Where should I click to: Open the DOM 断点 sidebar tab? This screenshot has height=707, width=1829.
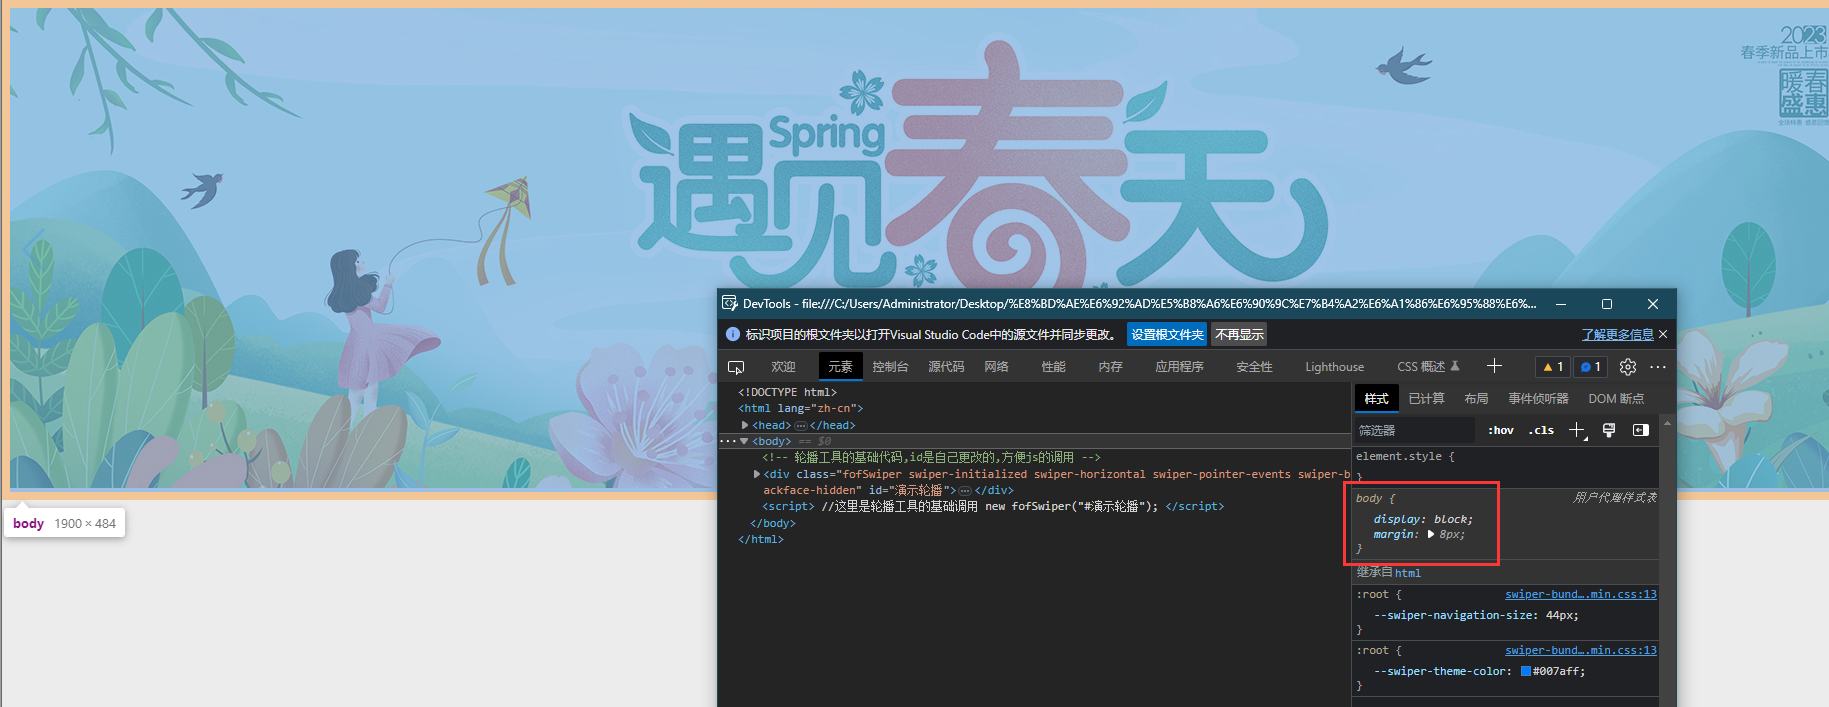pos(1616,398)
